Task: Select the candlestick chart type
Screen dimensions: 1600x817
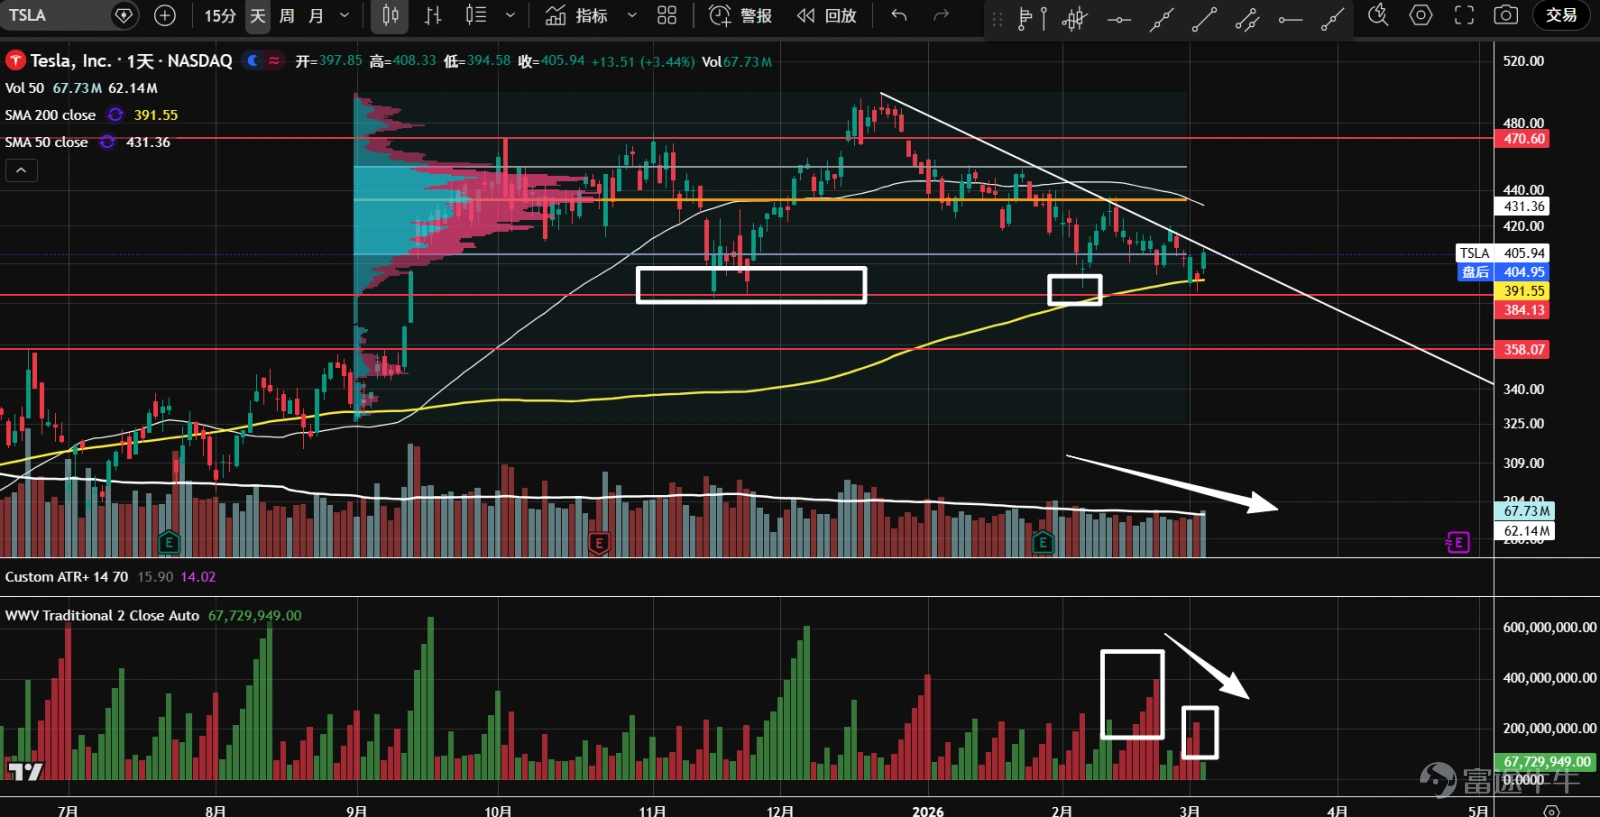Action: pos(390,16)
